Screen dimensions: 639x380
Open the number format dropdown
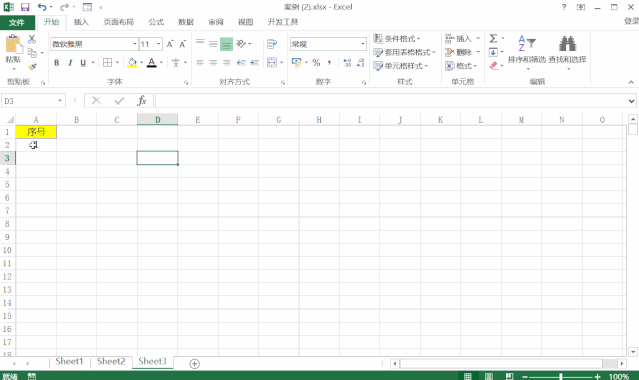(363, 44)
